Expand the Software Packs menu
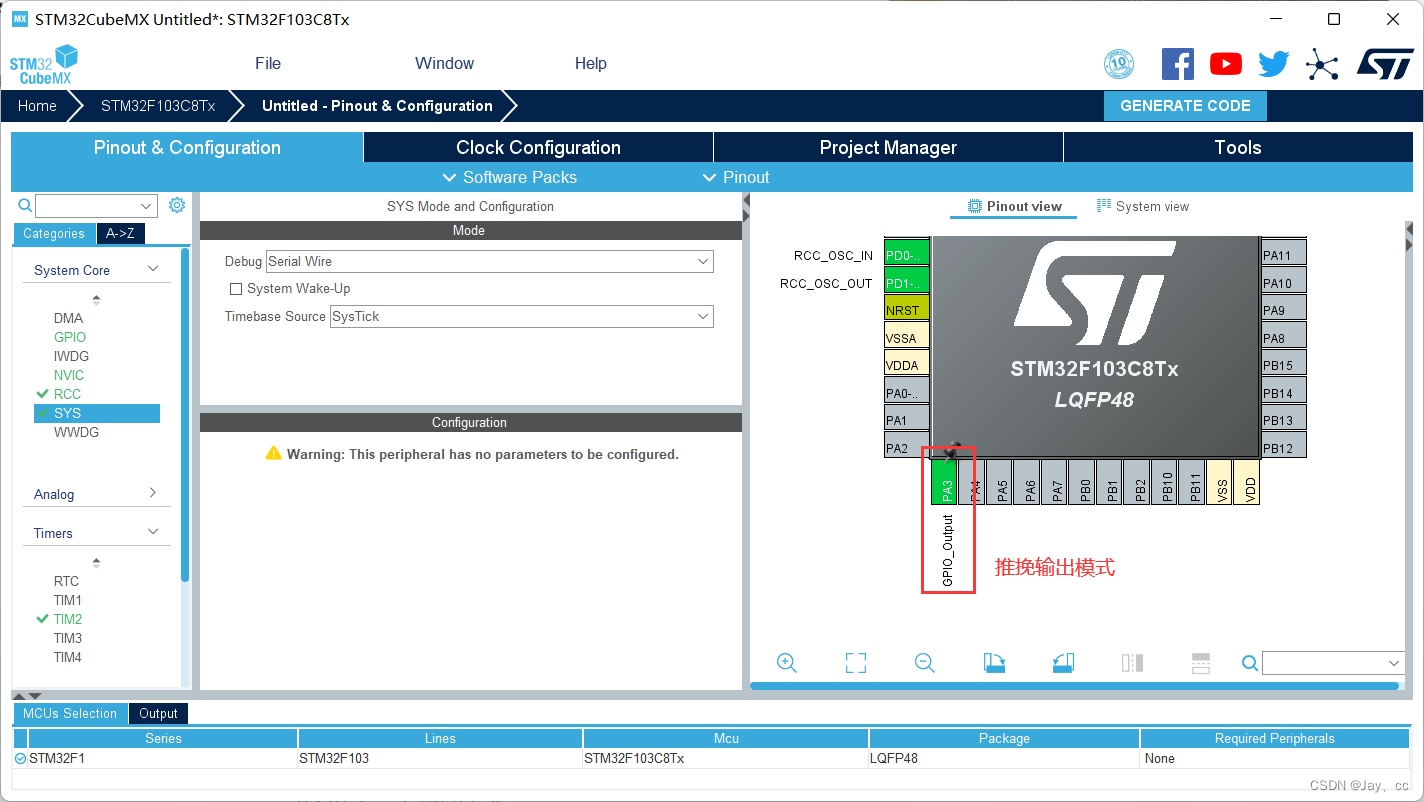This screenshot has height=802, width=1424. [509, 177]
